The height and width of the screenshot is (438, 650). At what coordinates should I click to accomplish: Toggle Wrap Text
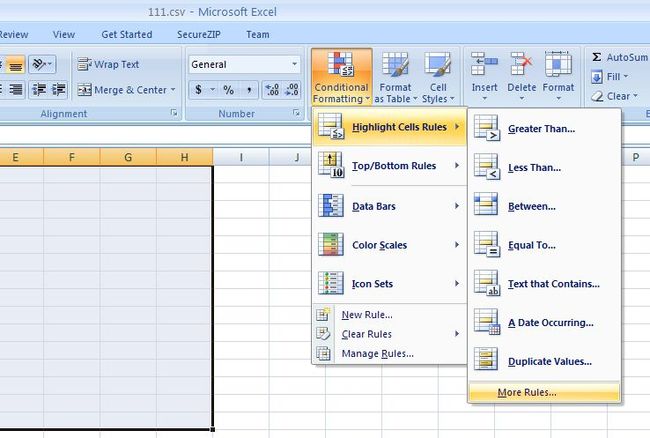(x=108, y=64)
